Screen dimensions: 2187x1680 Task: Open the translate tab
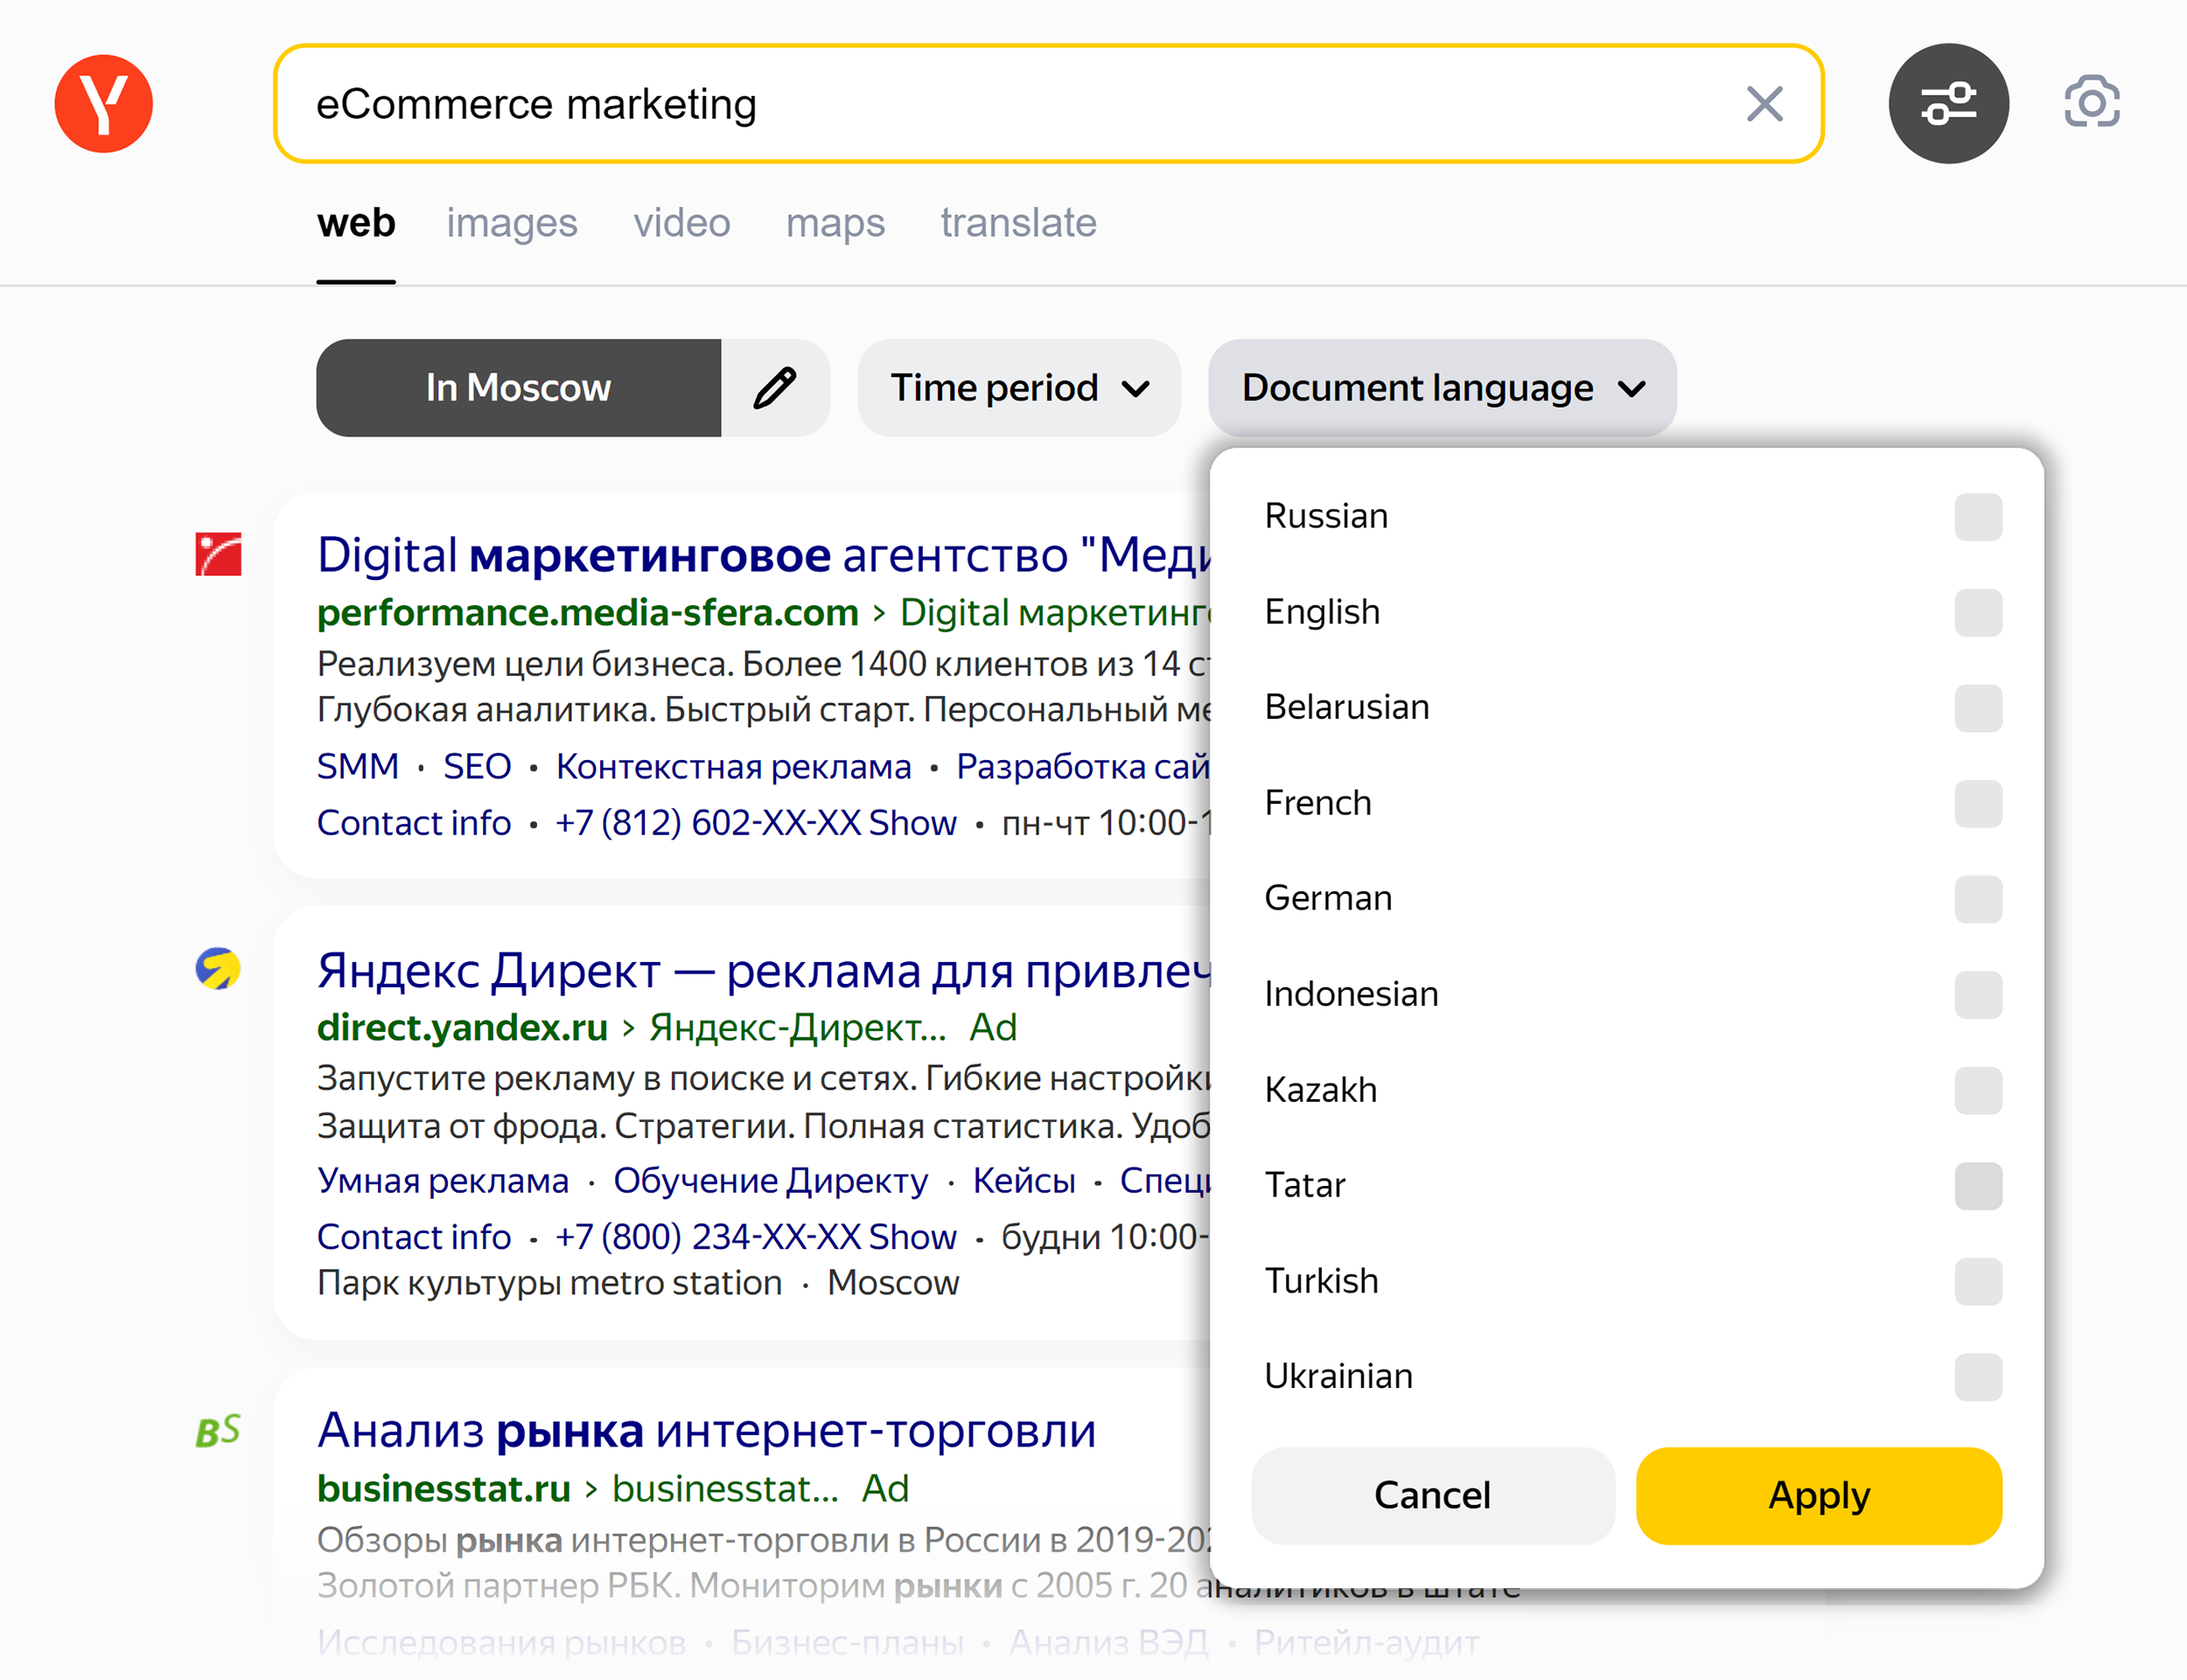[x=1017, y=223]
